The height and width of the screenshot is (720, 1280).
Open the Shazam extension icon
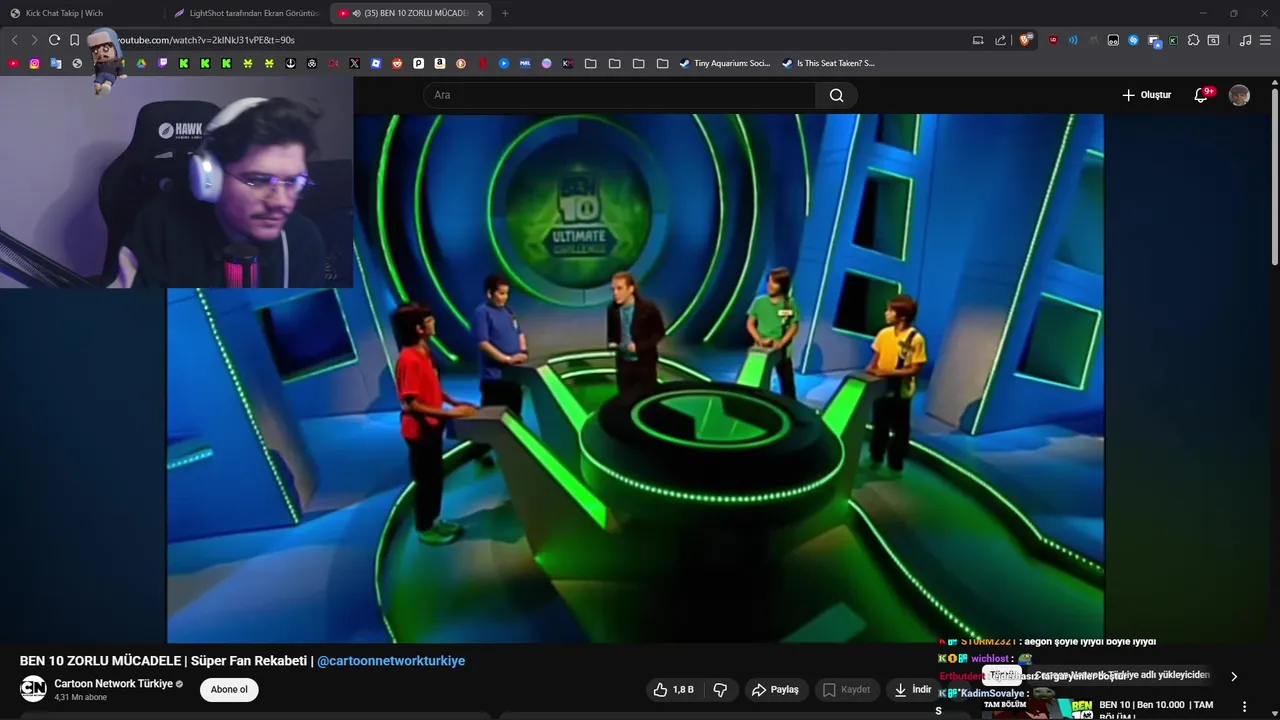1133,40
